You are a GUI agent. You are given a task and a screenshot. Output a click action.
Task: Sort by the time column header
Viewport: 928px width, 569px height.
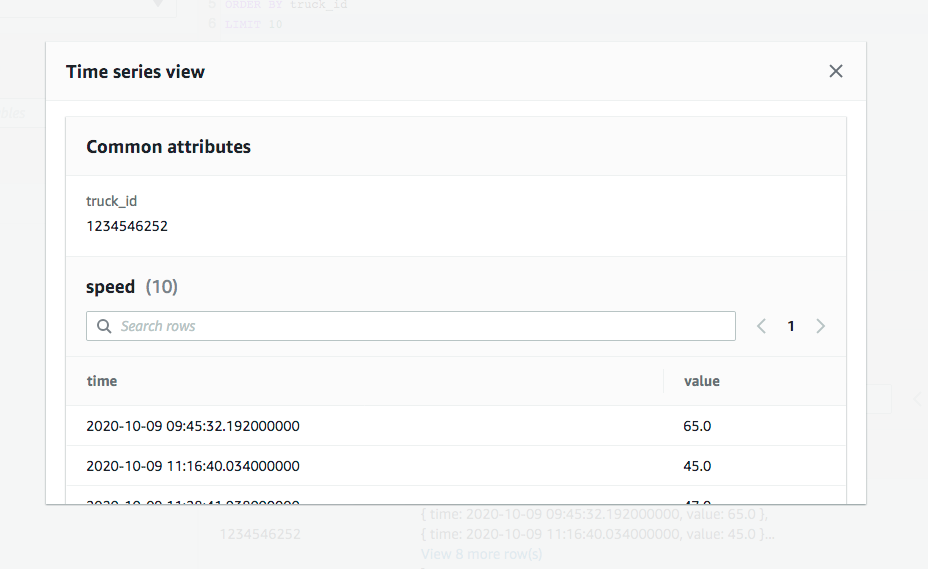[102, 381]
